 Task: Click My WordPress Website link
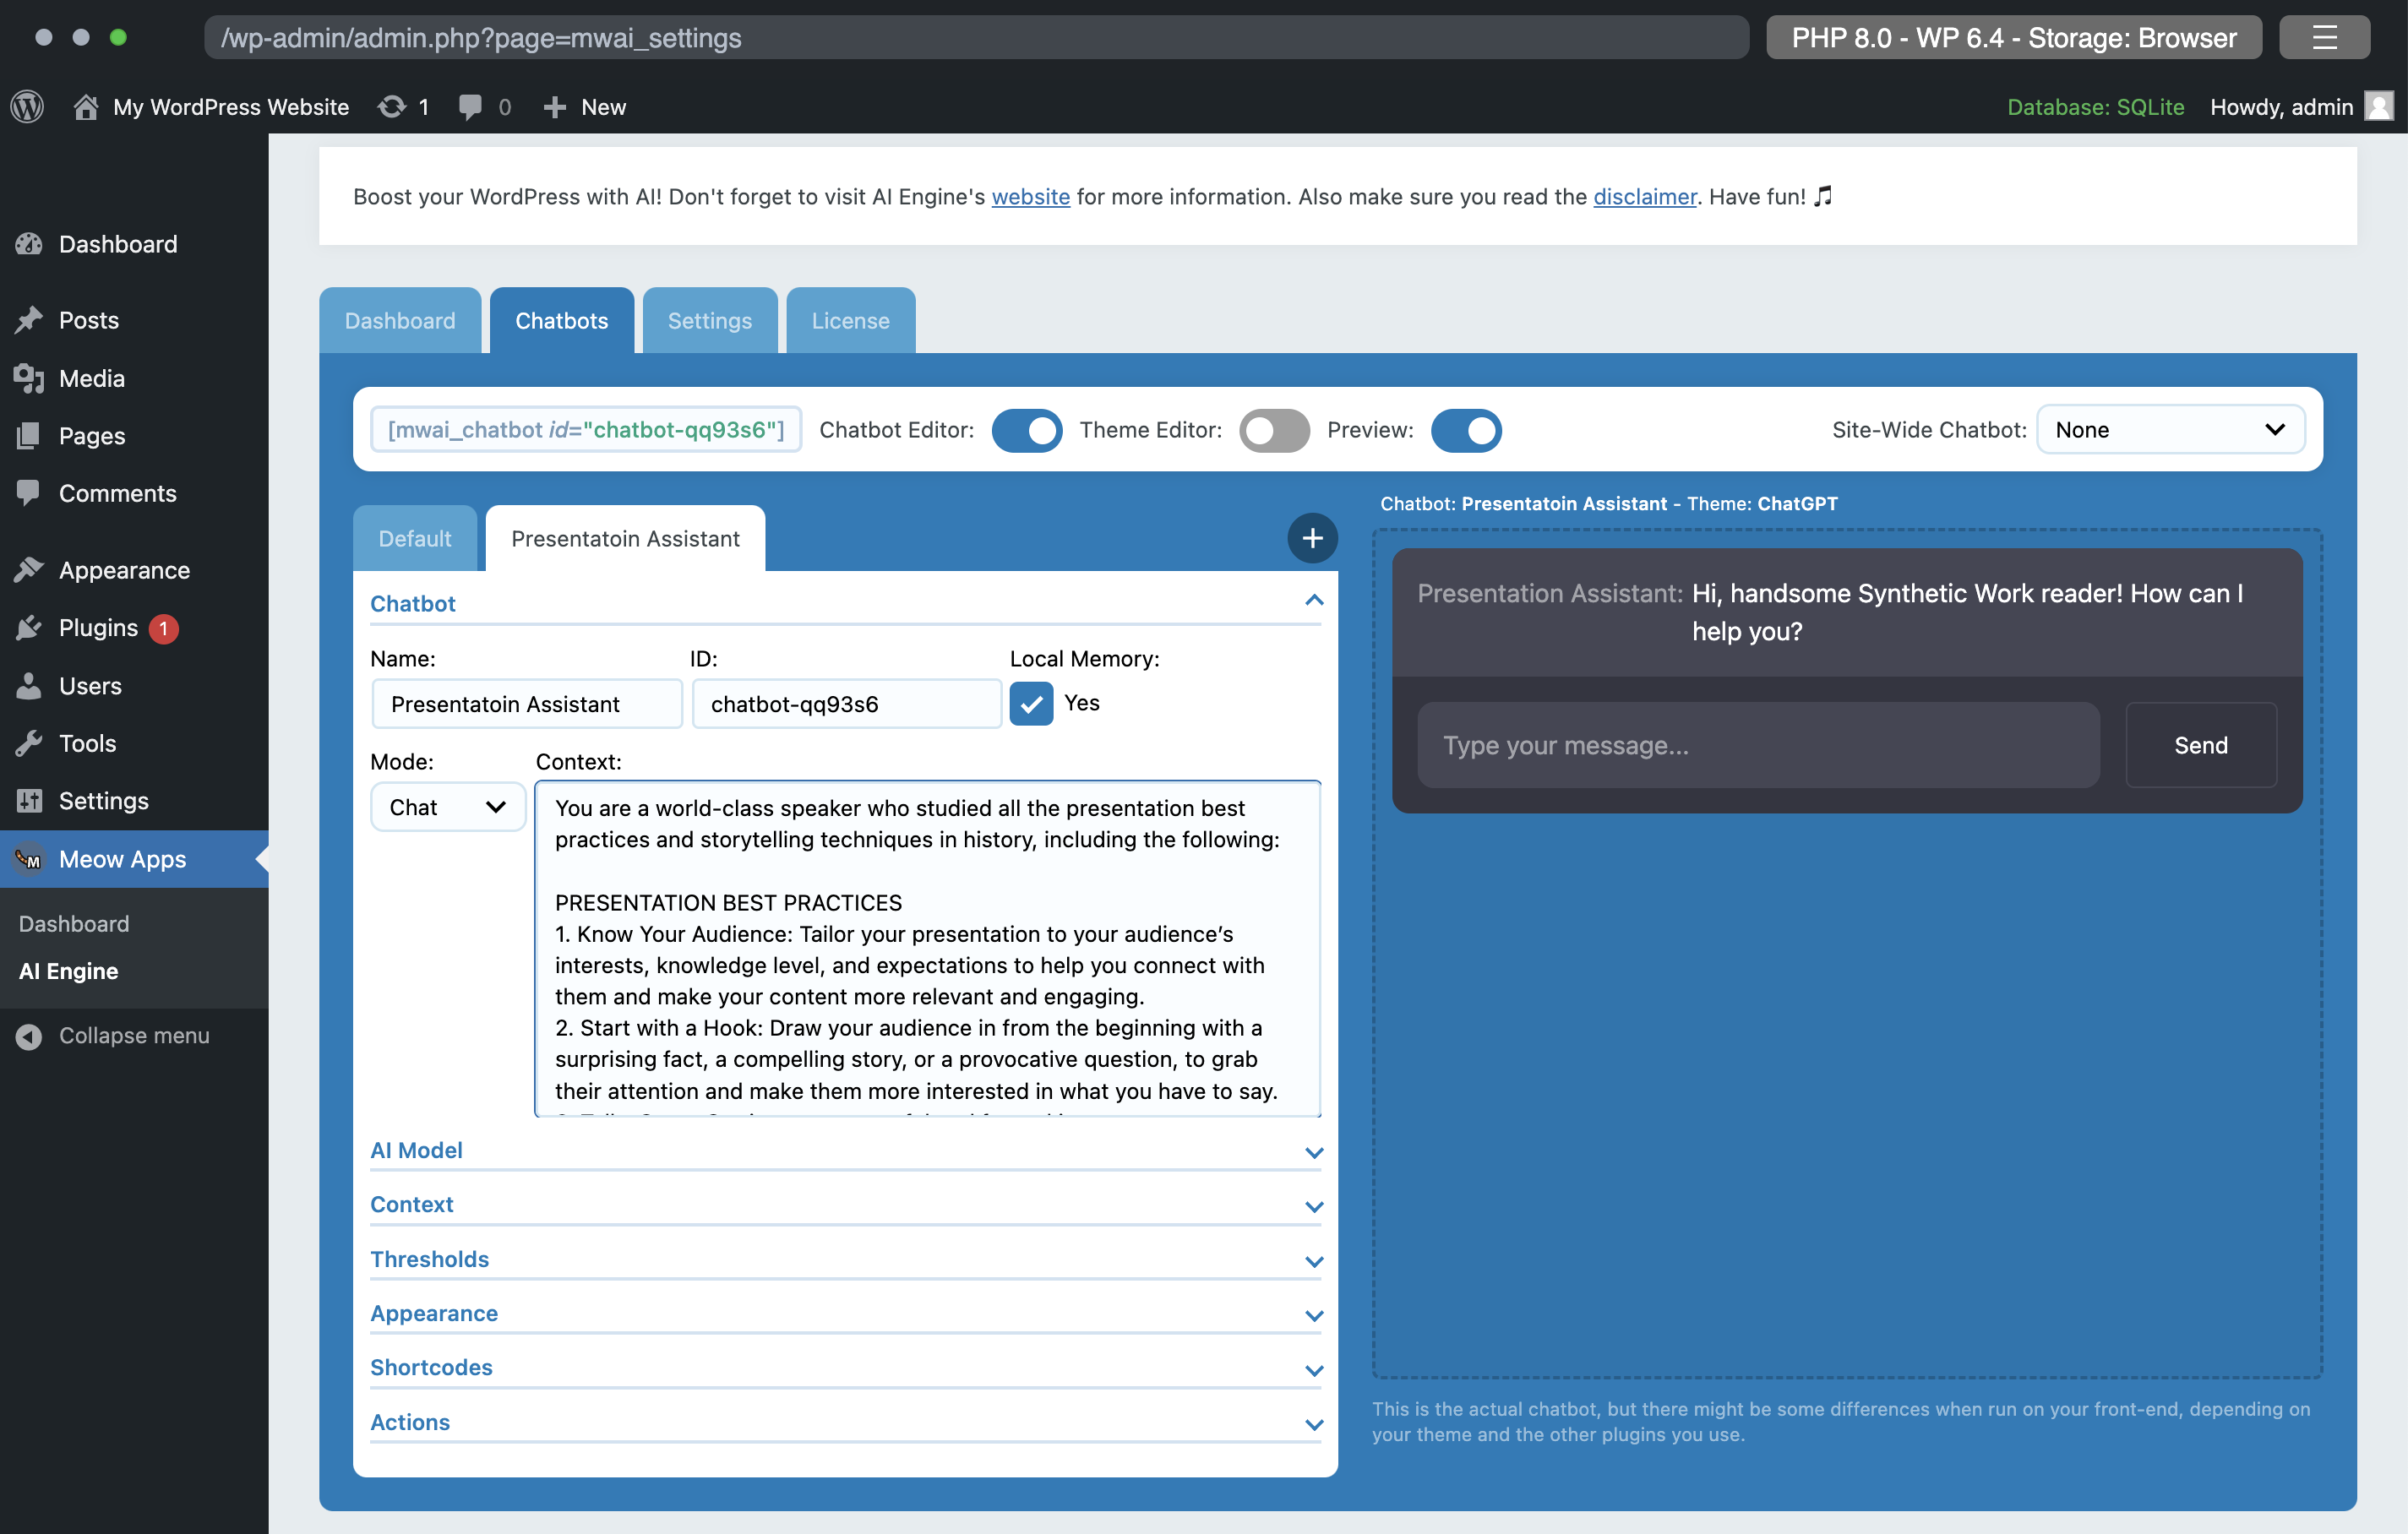(231, 106)
